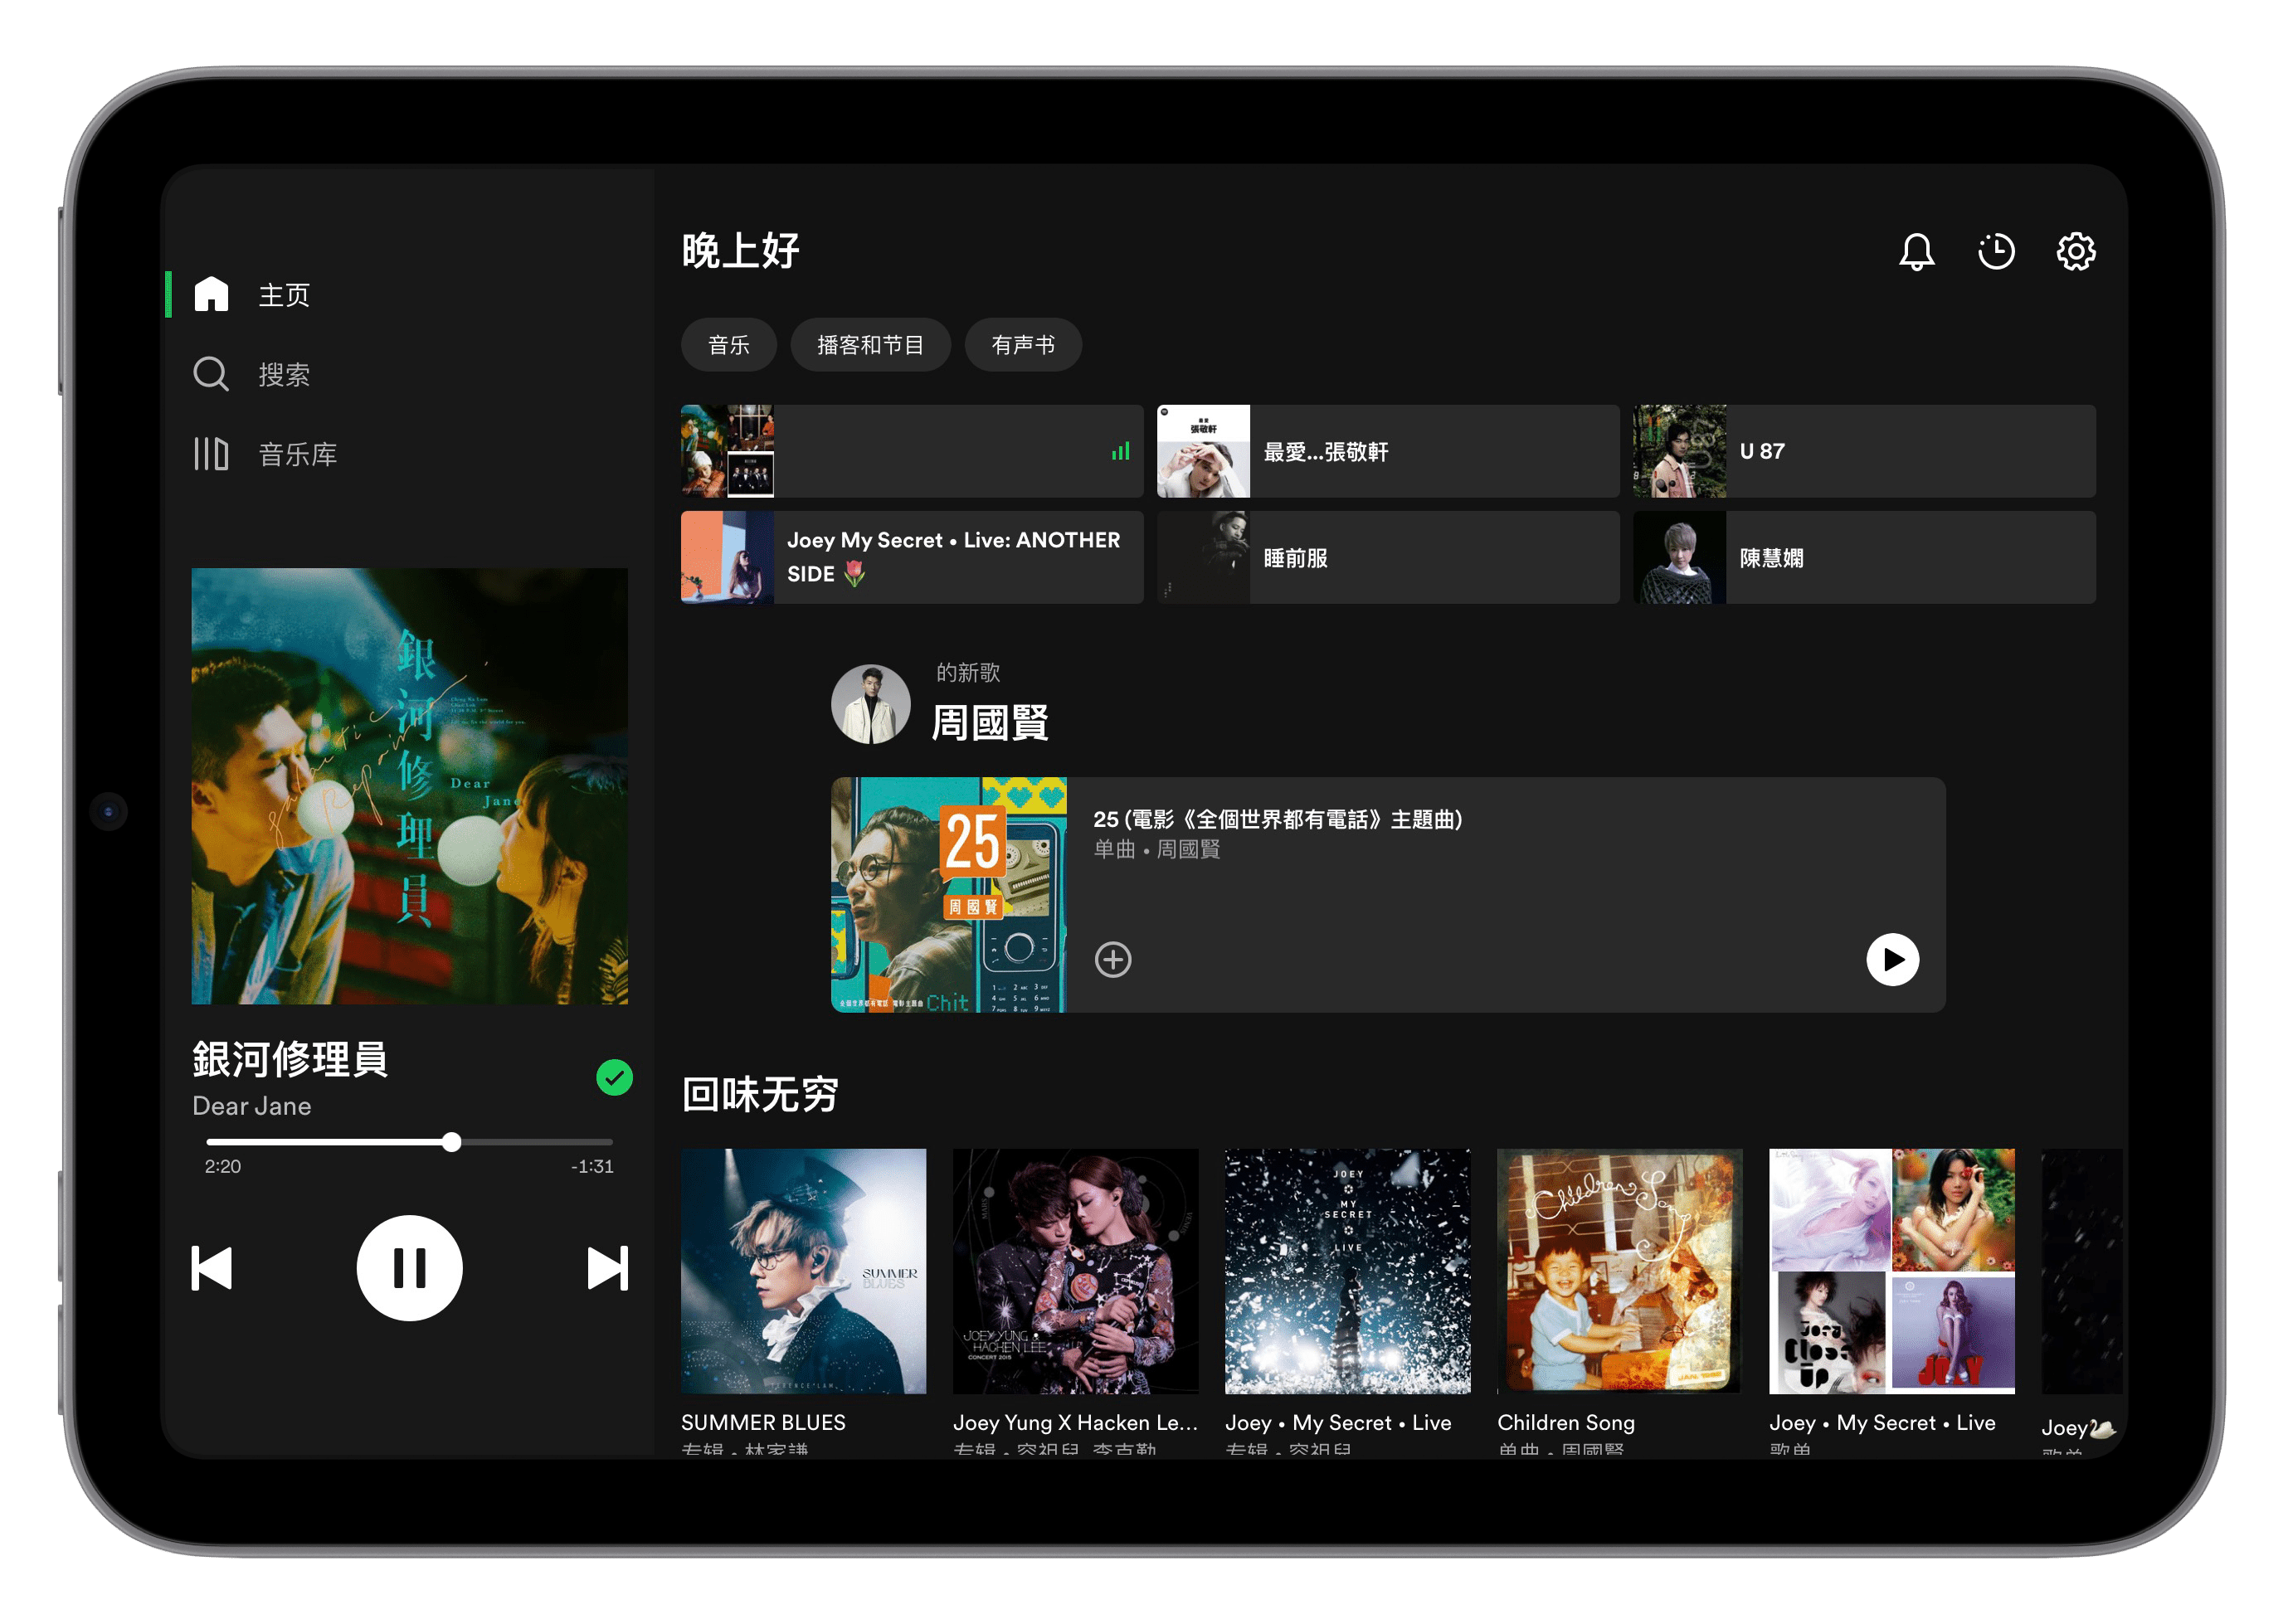Open now playing 銀河修理員 album artwork

pyautogui.click(x=409, y=786)
